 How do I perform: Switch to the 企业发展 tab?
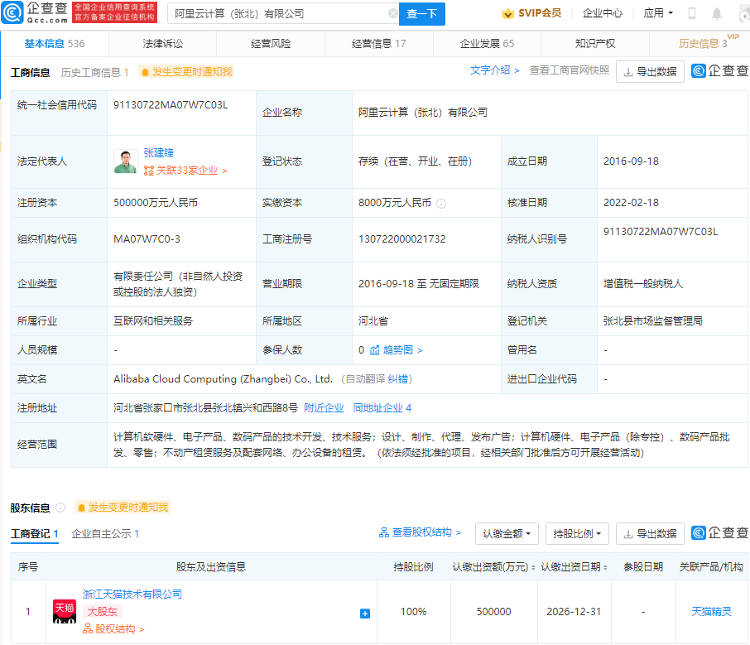(487, 44)
